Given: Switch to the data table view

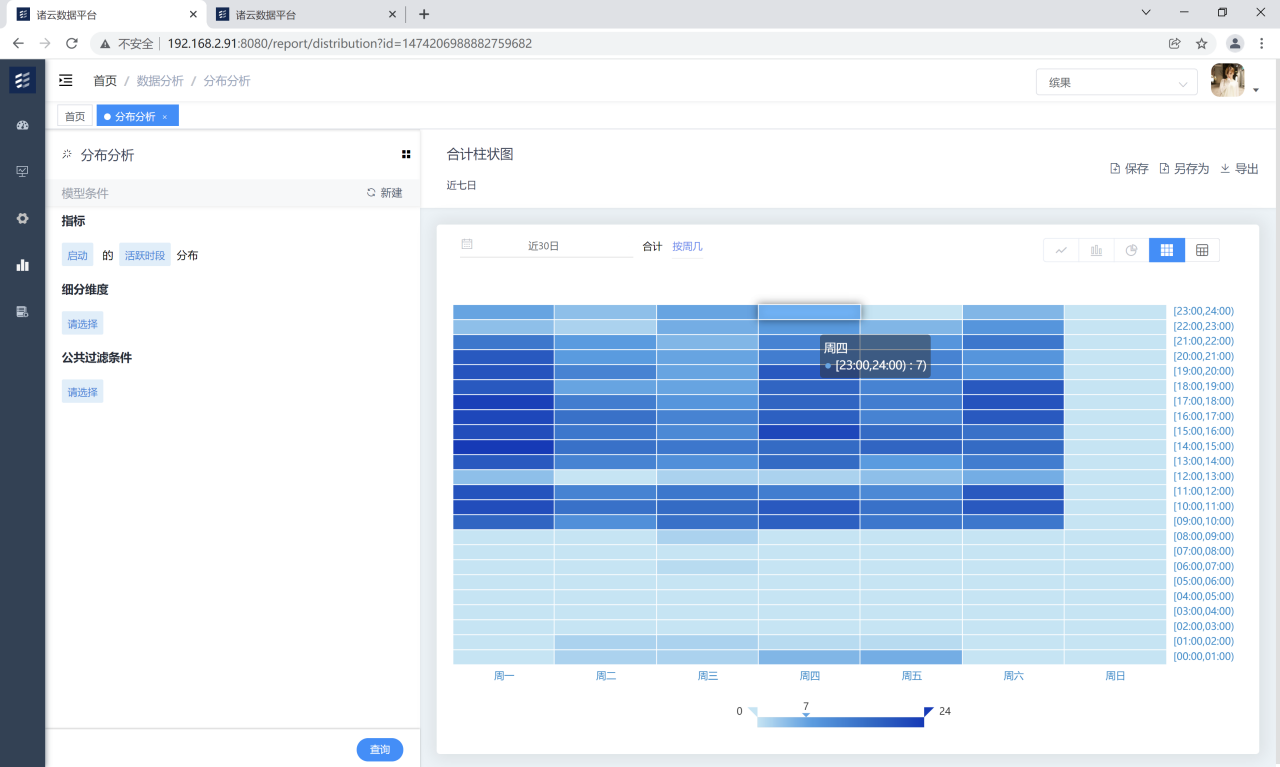Looking at the screenshot, I should coord(1202,250).
